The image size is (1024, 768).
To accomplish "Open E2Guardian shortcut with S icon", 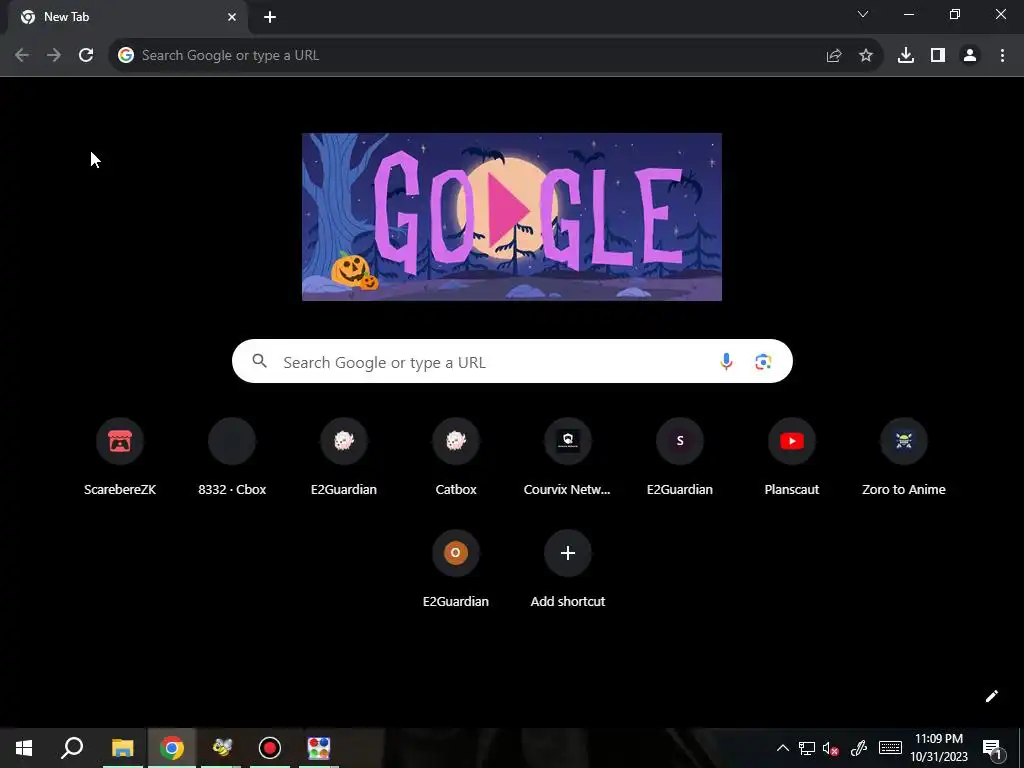I will pos(680,457).
